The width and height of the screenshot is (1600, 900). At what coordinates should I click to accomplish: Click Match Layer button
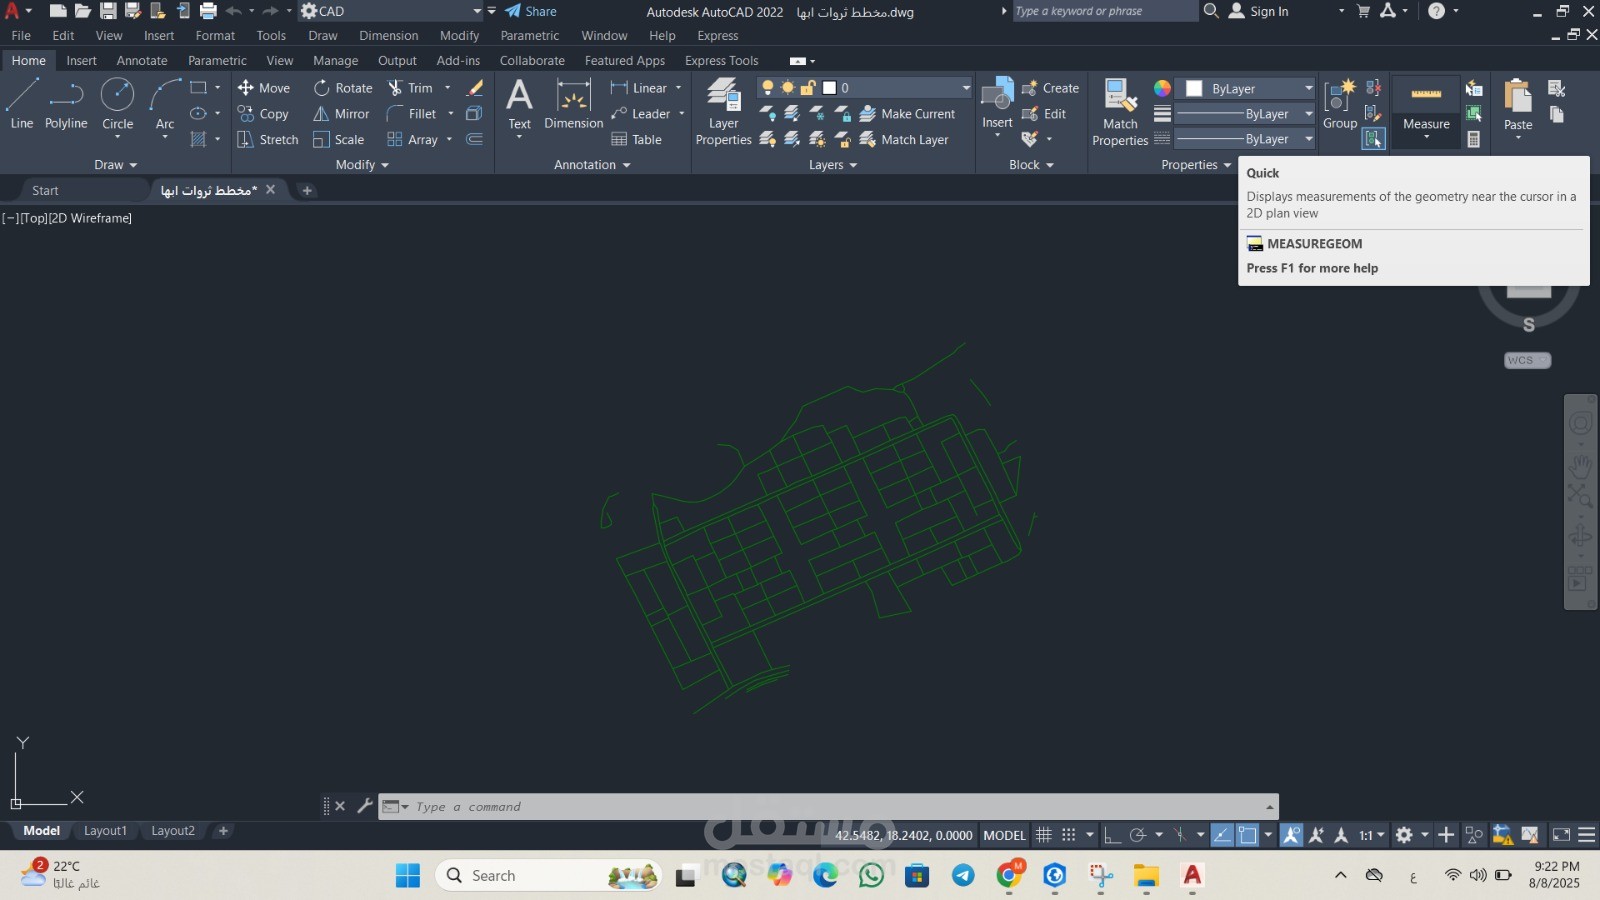pyautogui.click(x=904, y=140)
